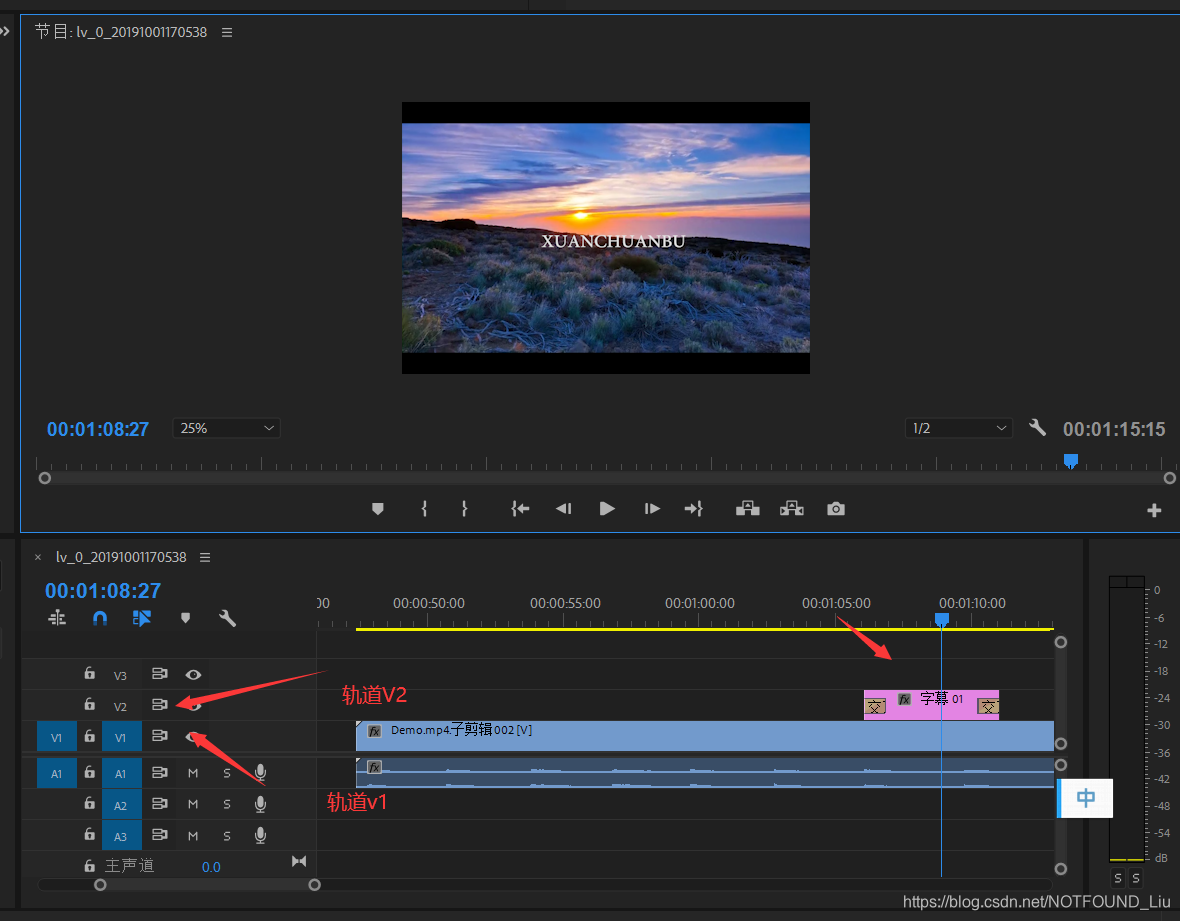This screenshot has height=921, width=1180.
Task: Click the Go to Out point icon
Action: [x=693, y=509]
